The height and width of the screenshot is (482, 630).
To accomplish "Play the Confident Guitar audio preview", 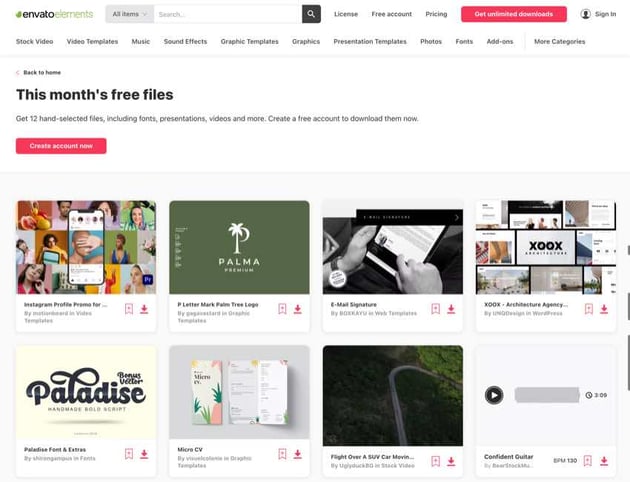I will 494,395.
